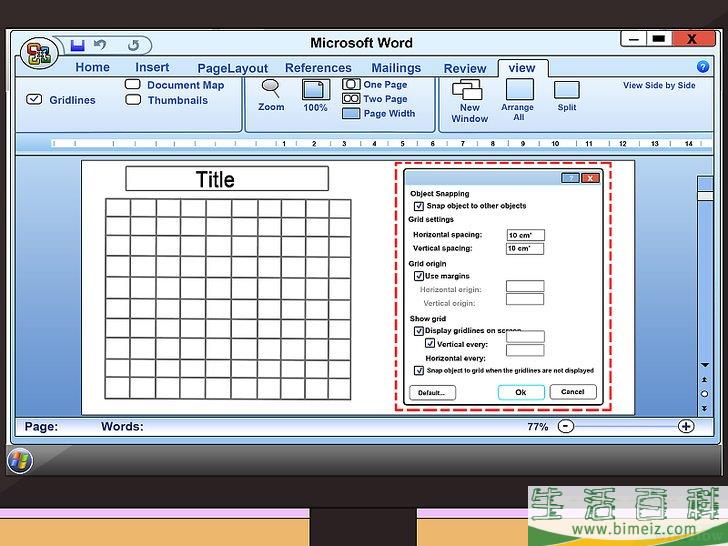
Task: Click View Side by Side
Action: tap(659, 85)
